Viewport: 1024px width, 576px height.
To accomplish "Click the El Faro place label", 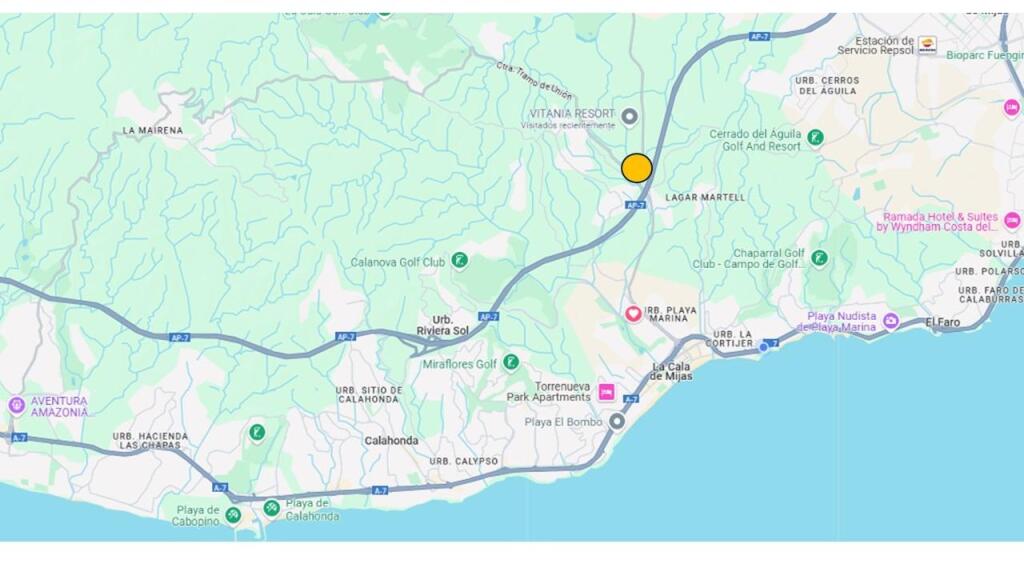I will (943, 322).
